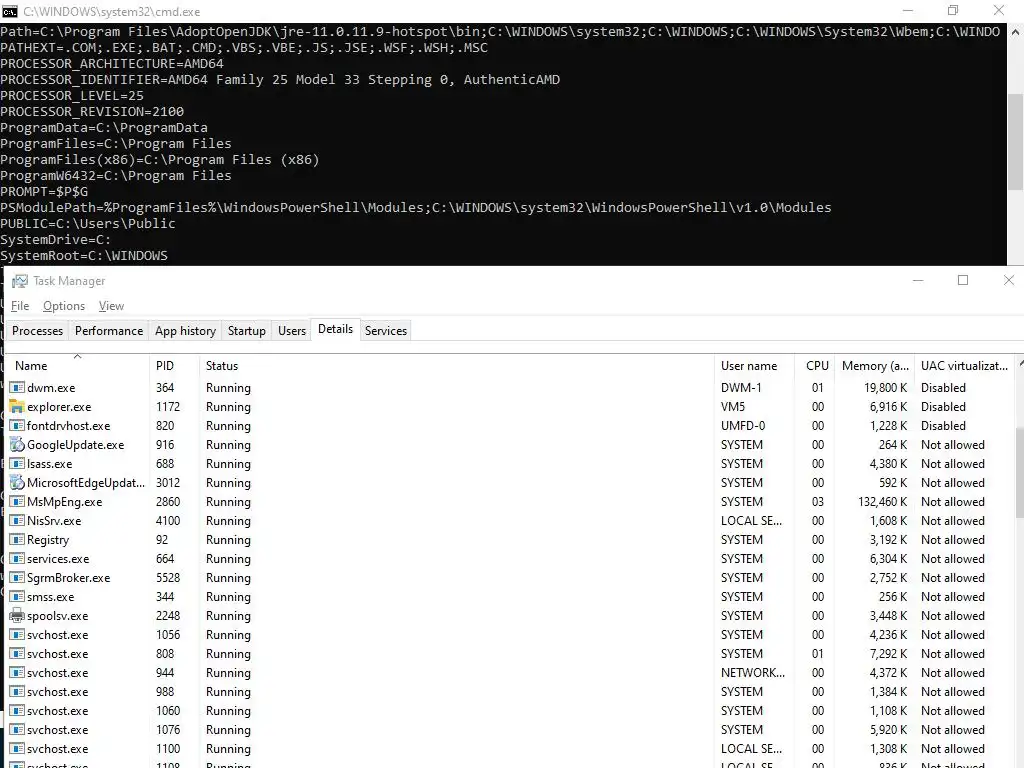Select the SgrmBroker.exe process name

coord(69,578)
